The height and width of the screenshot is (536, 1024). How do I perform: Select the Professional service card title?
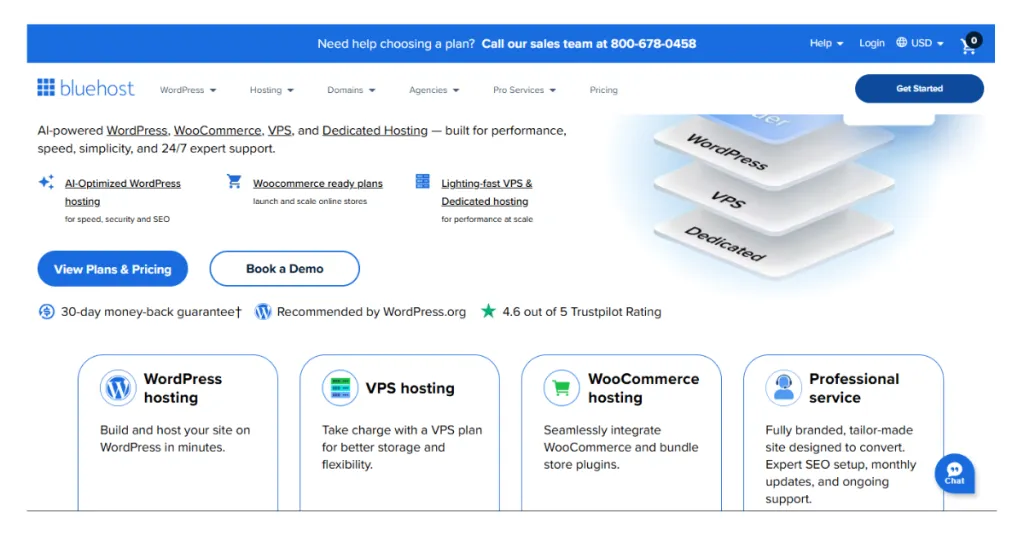[x=854, y=388]
